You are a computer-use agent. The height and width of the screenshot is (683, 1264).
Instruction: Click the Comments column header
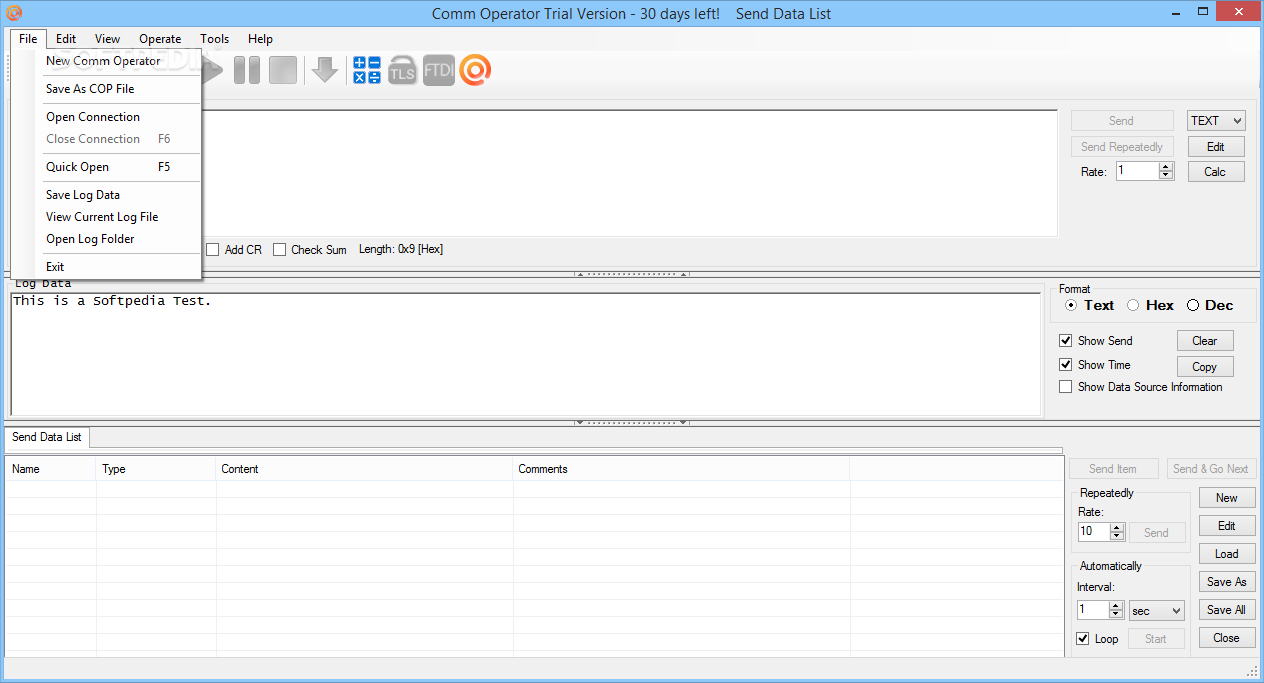(681, 469)
